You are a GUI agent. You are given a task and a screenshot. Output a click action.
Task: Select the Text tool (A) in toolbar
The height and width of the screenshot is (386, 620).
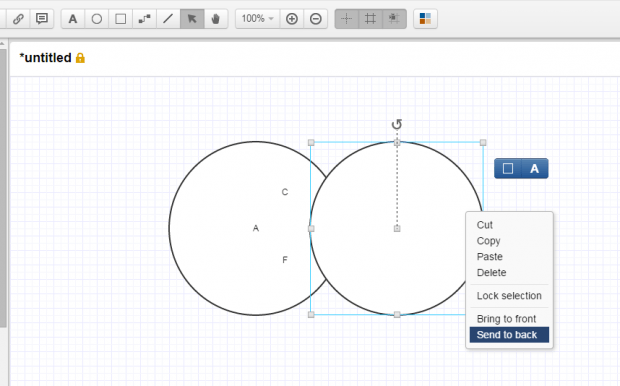(73, 19)
